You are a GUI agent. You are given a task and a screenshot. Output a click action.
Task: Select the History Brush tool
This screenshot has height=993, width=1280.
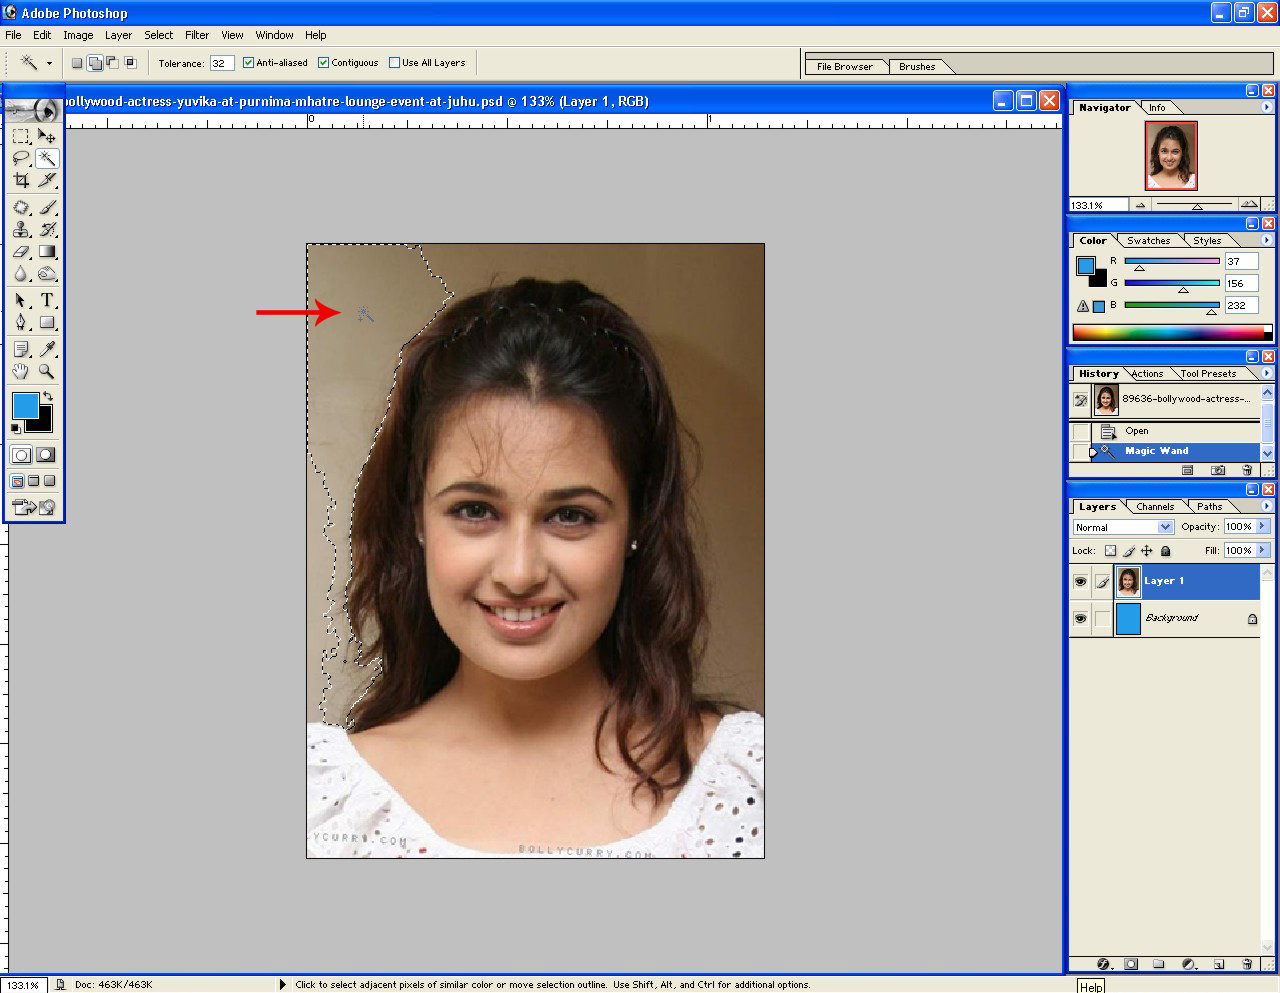tap(47, 230)
